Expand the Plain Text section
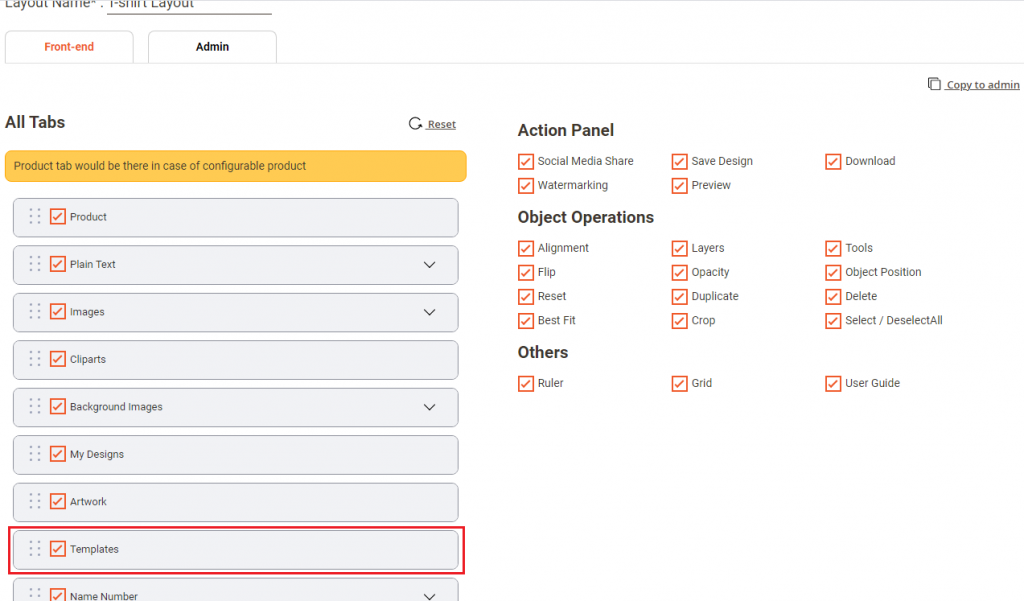Viewport: 1024px width, 601px height. [x=430, y=264]
